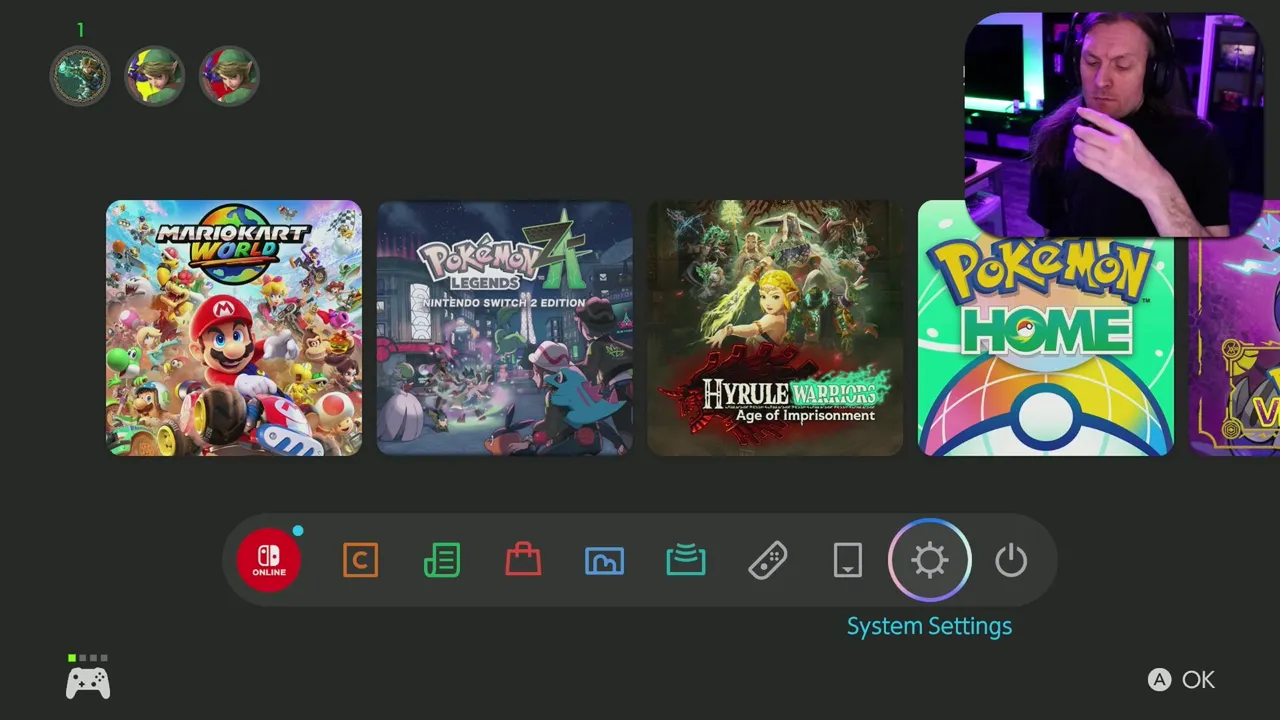Image resolution: width=1280 pixels, height=720 pixels.
Task: Open Nintendo eShop shopping bag icon
Action: [x=523, y=560]
